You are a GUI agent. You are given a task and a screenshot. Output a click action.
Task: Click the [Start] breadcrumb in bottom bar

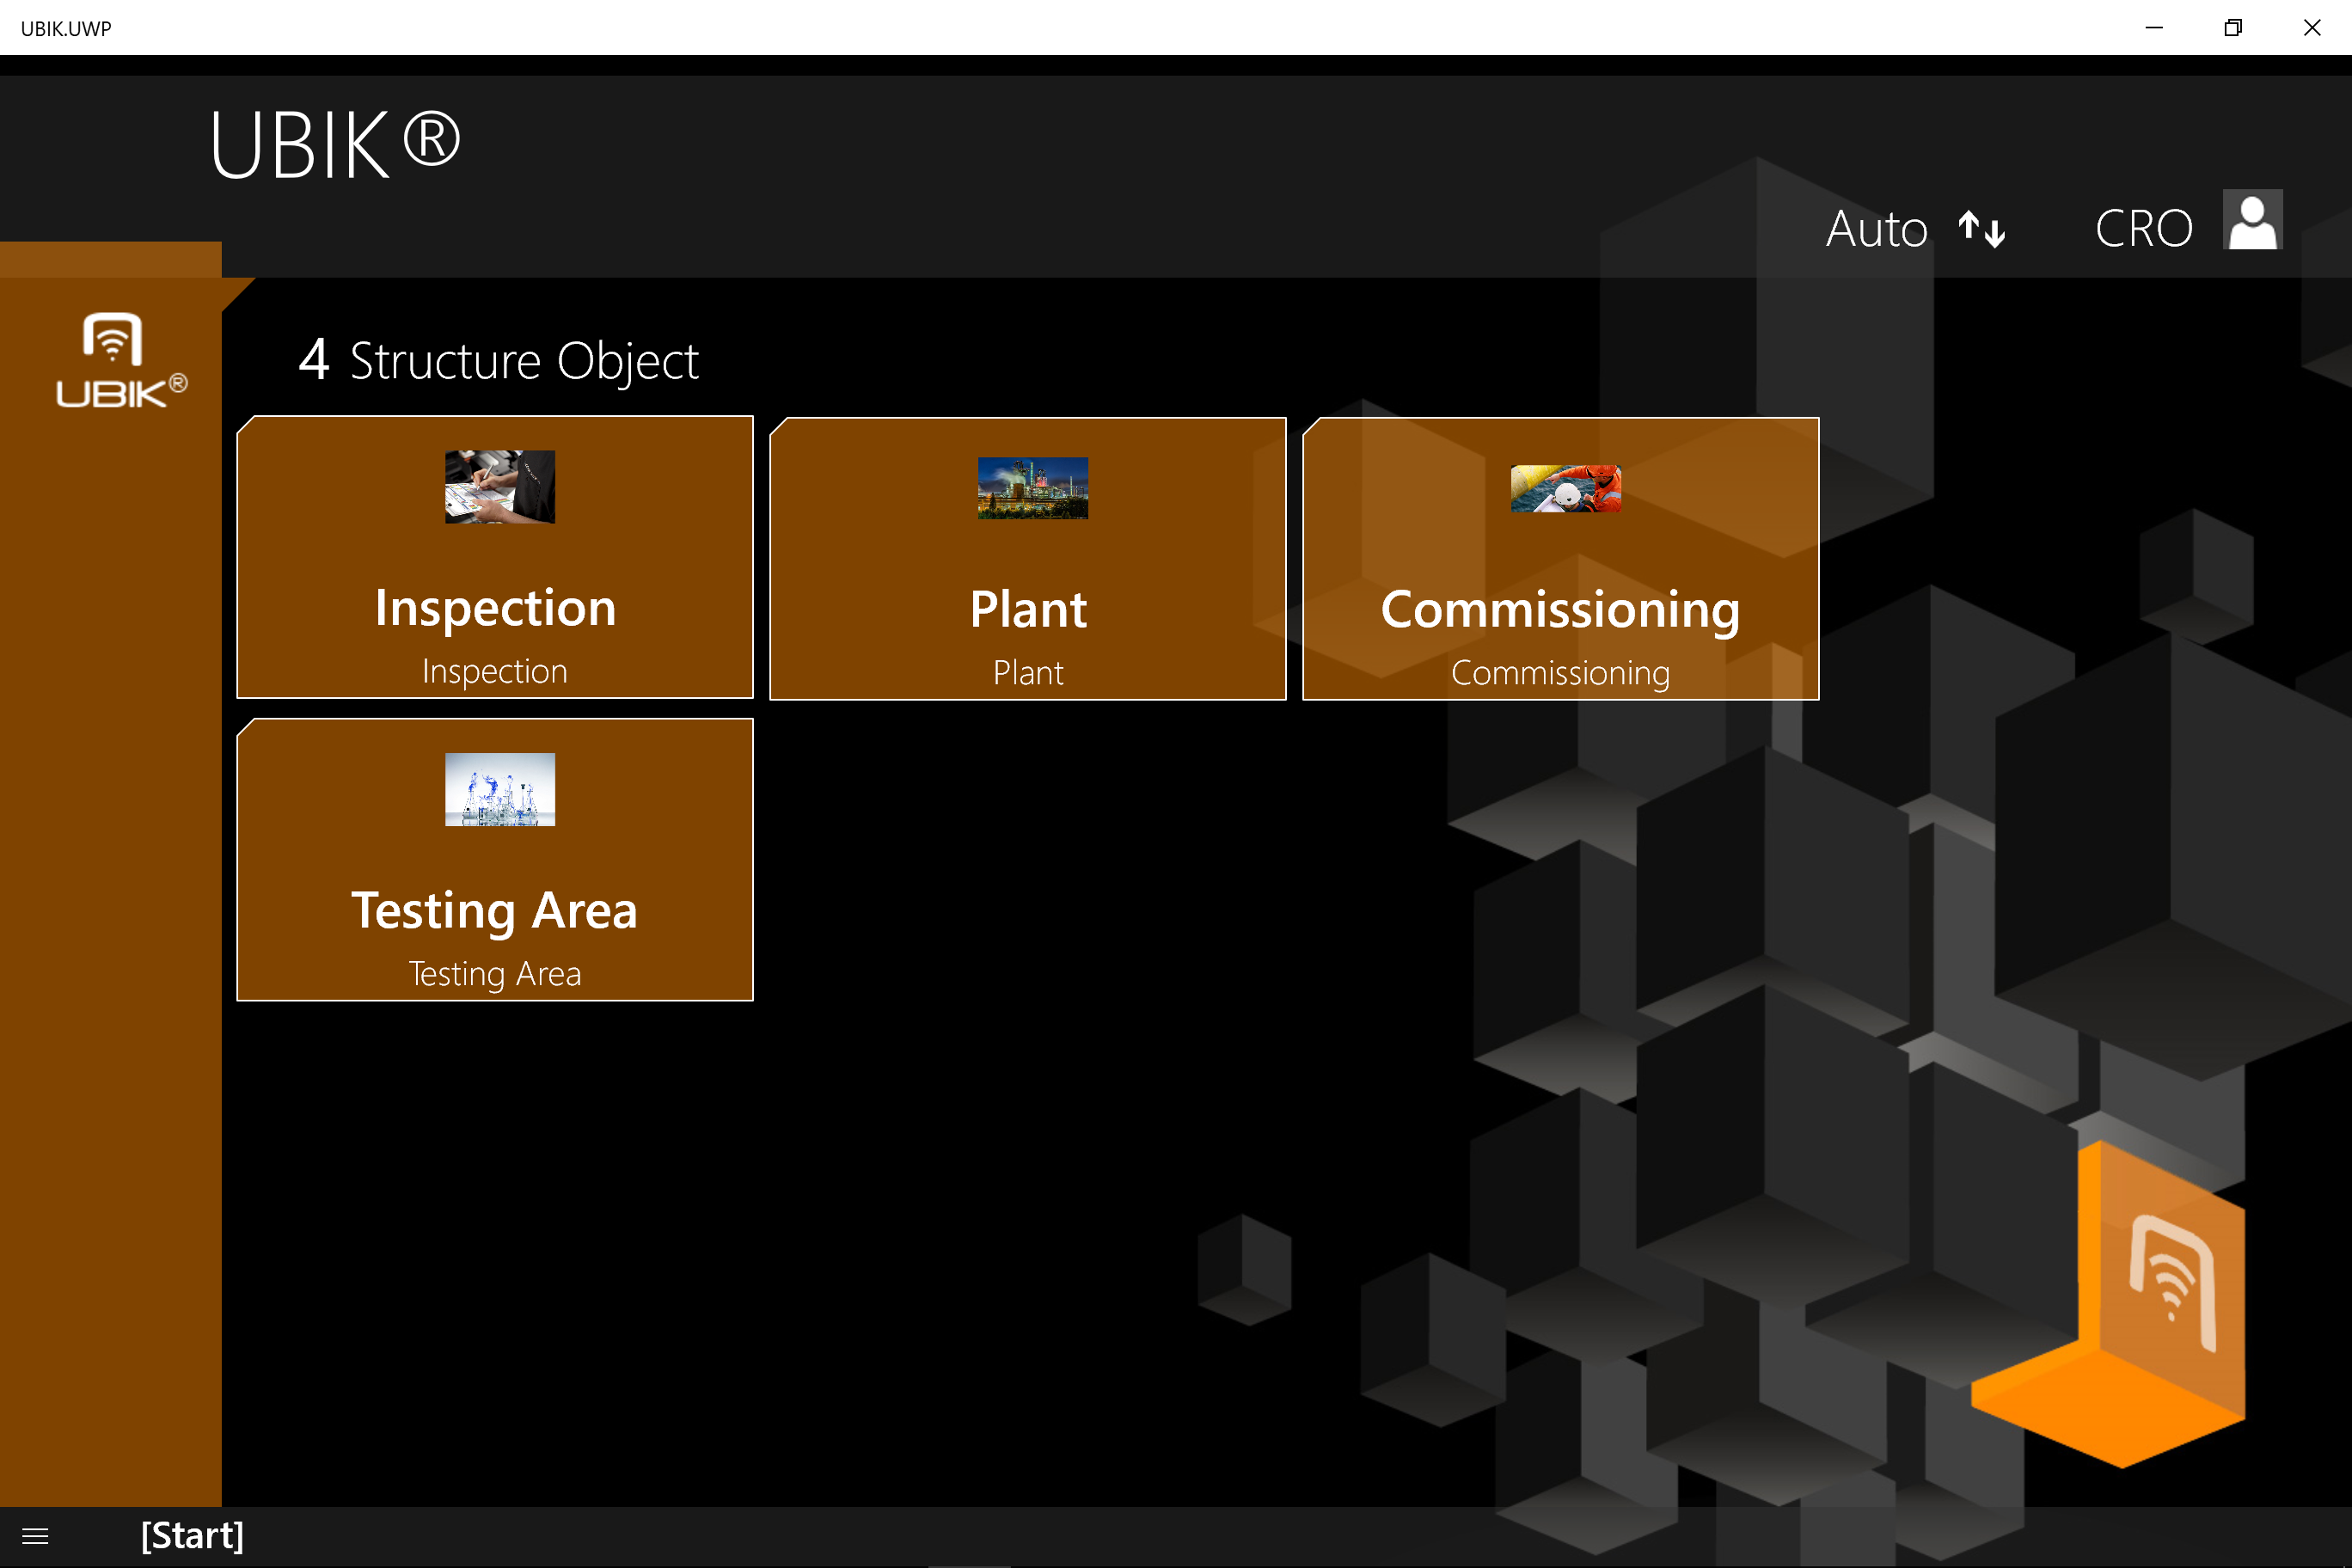(x=192, y=1535)
